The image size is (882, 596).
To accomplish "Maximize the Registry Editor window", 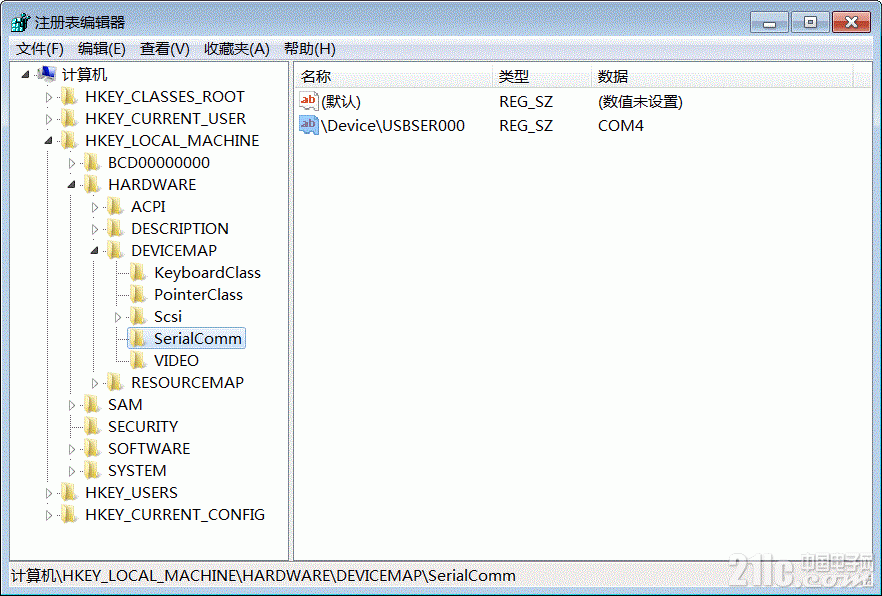I will click(x=810, y=22).
